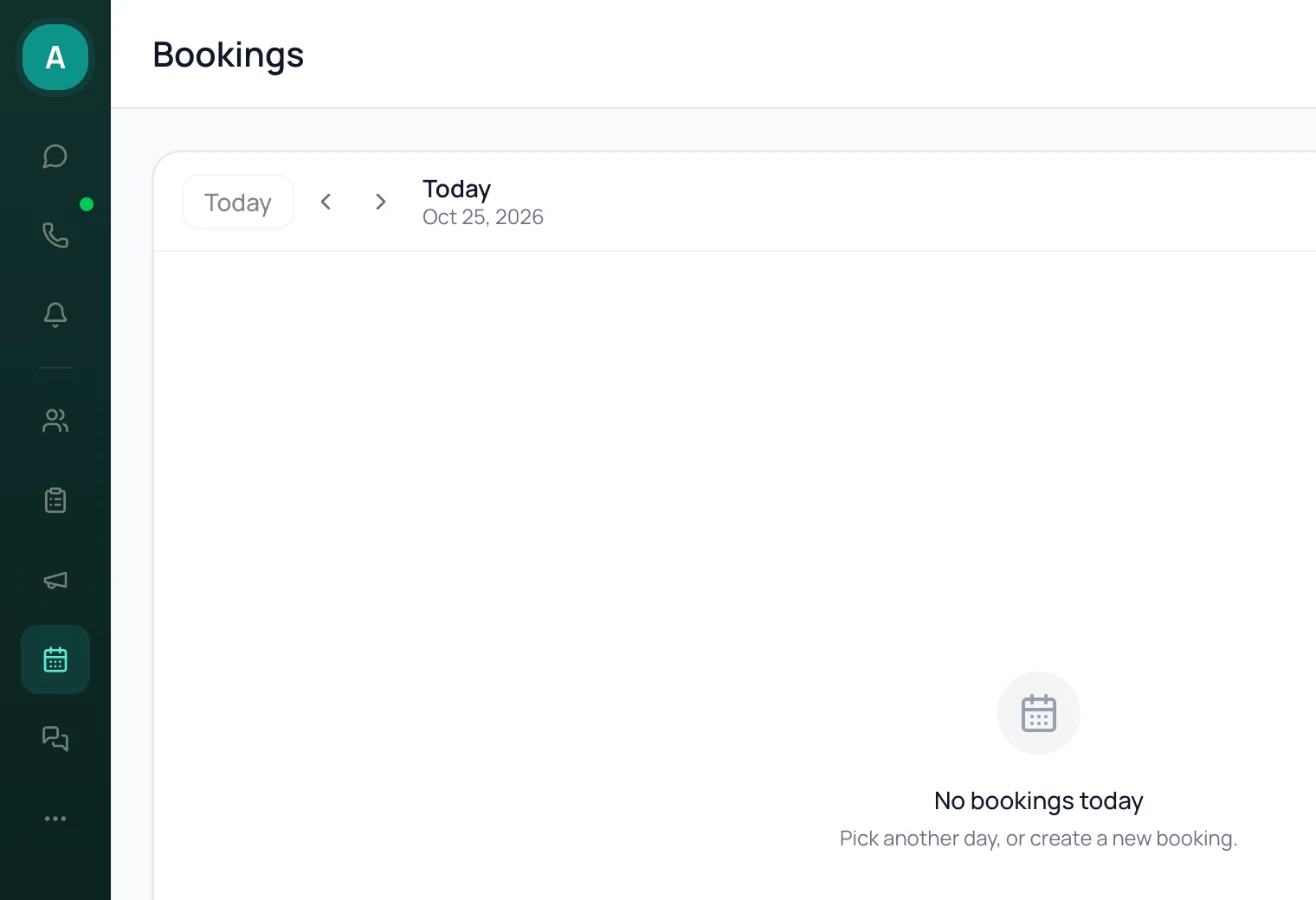Open the clipboard tasks icon
This screenshot has width=1316, height=900.
coord(55,500)
